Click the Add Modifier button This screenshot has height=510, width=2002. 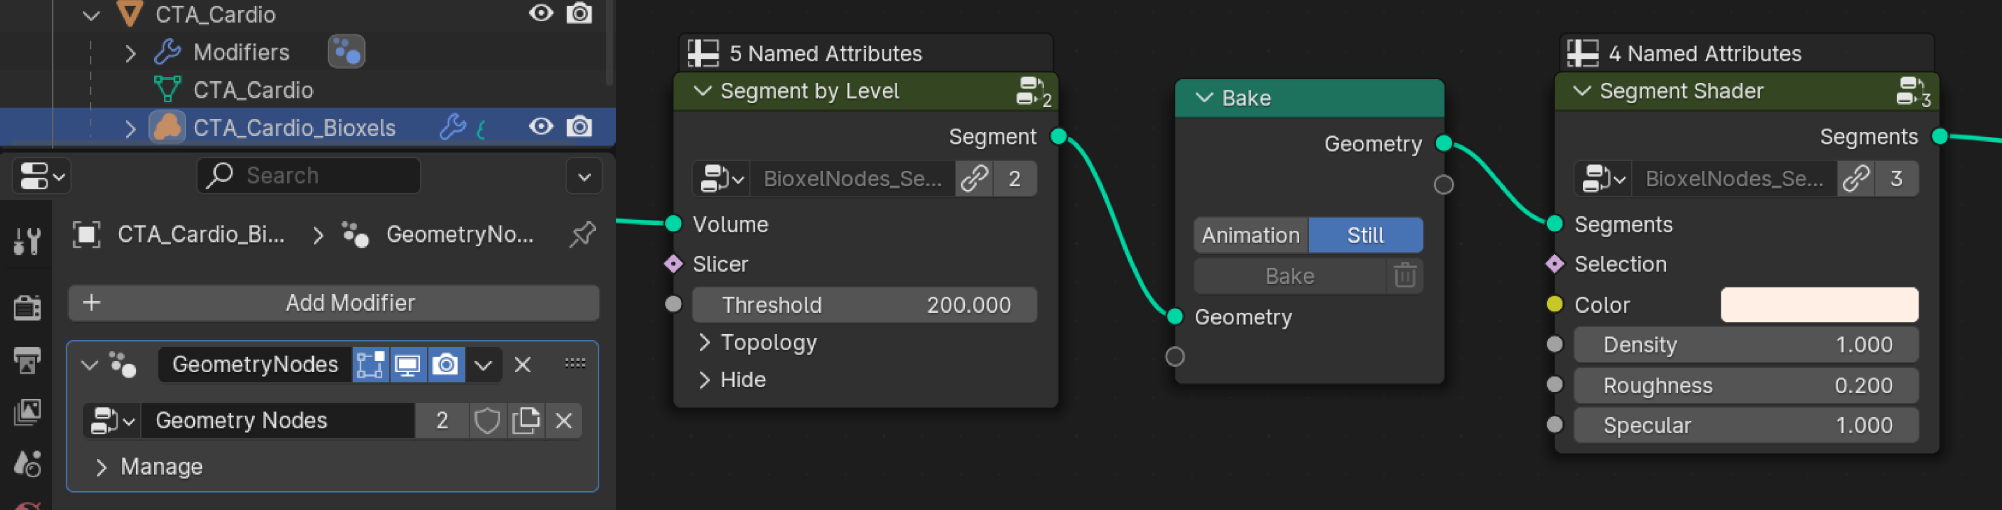(x=334, y=303)
